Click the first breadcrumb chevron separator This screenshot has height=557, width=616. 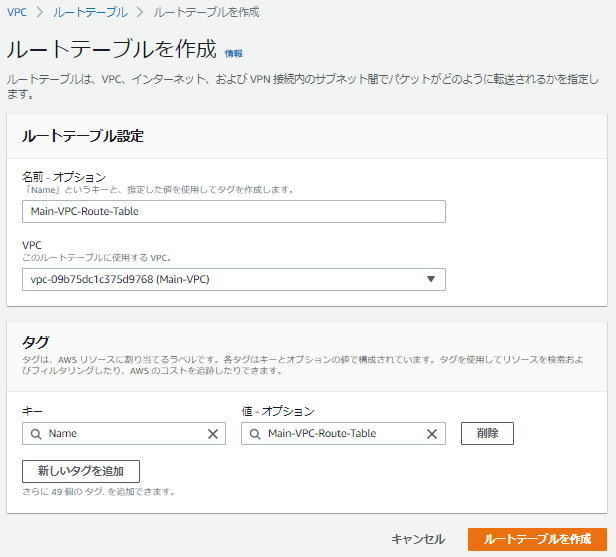tap(40, 12)
